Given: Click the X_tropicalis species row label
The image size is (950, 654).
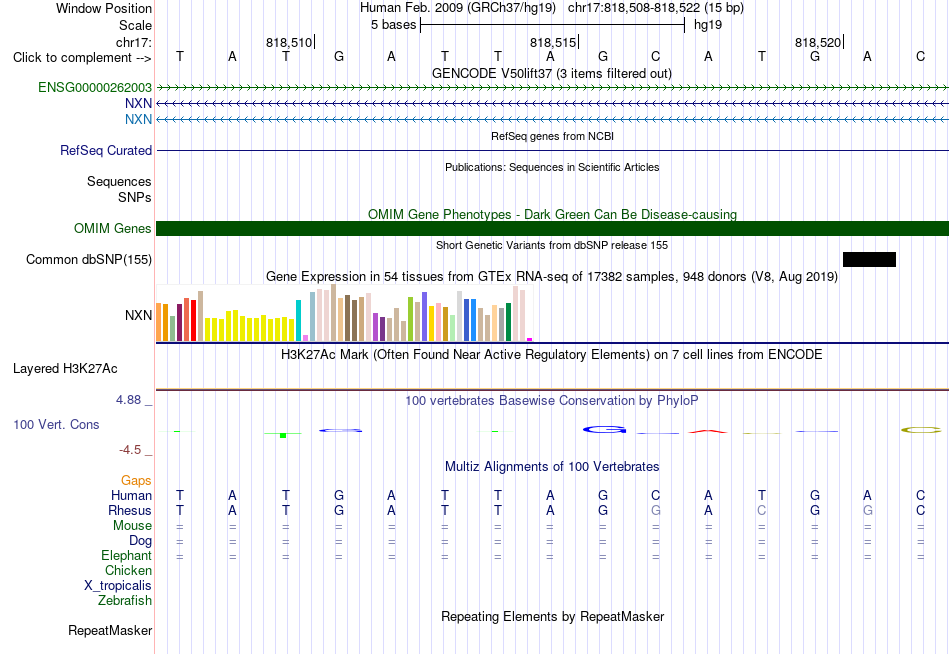Looking at the screenshot, I should click(118, 586).
